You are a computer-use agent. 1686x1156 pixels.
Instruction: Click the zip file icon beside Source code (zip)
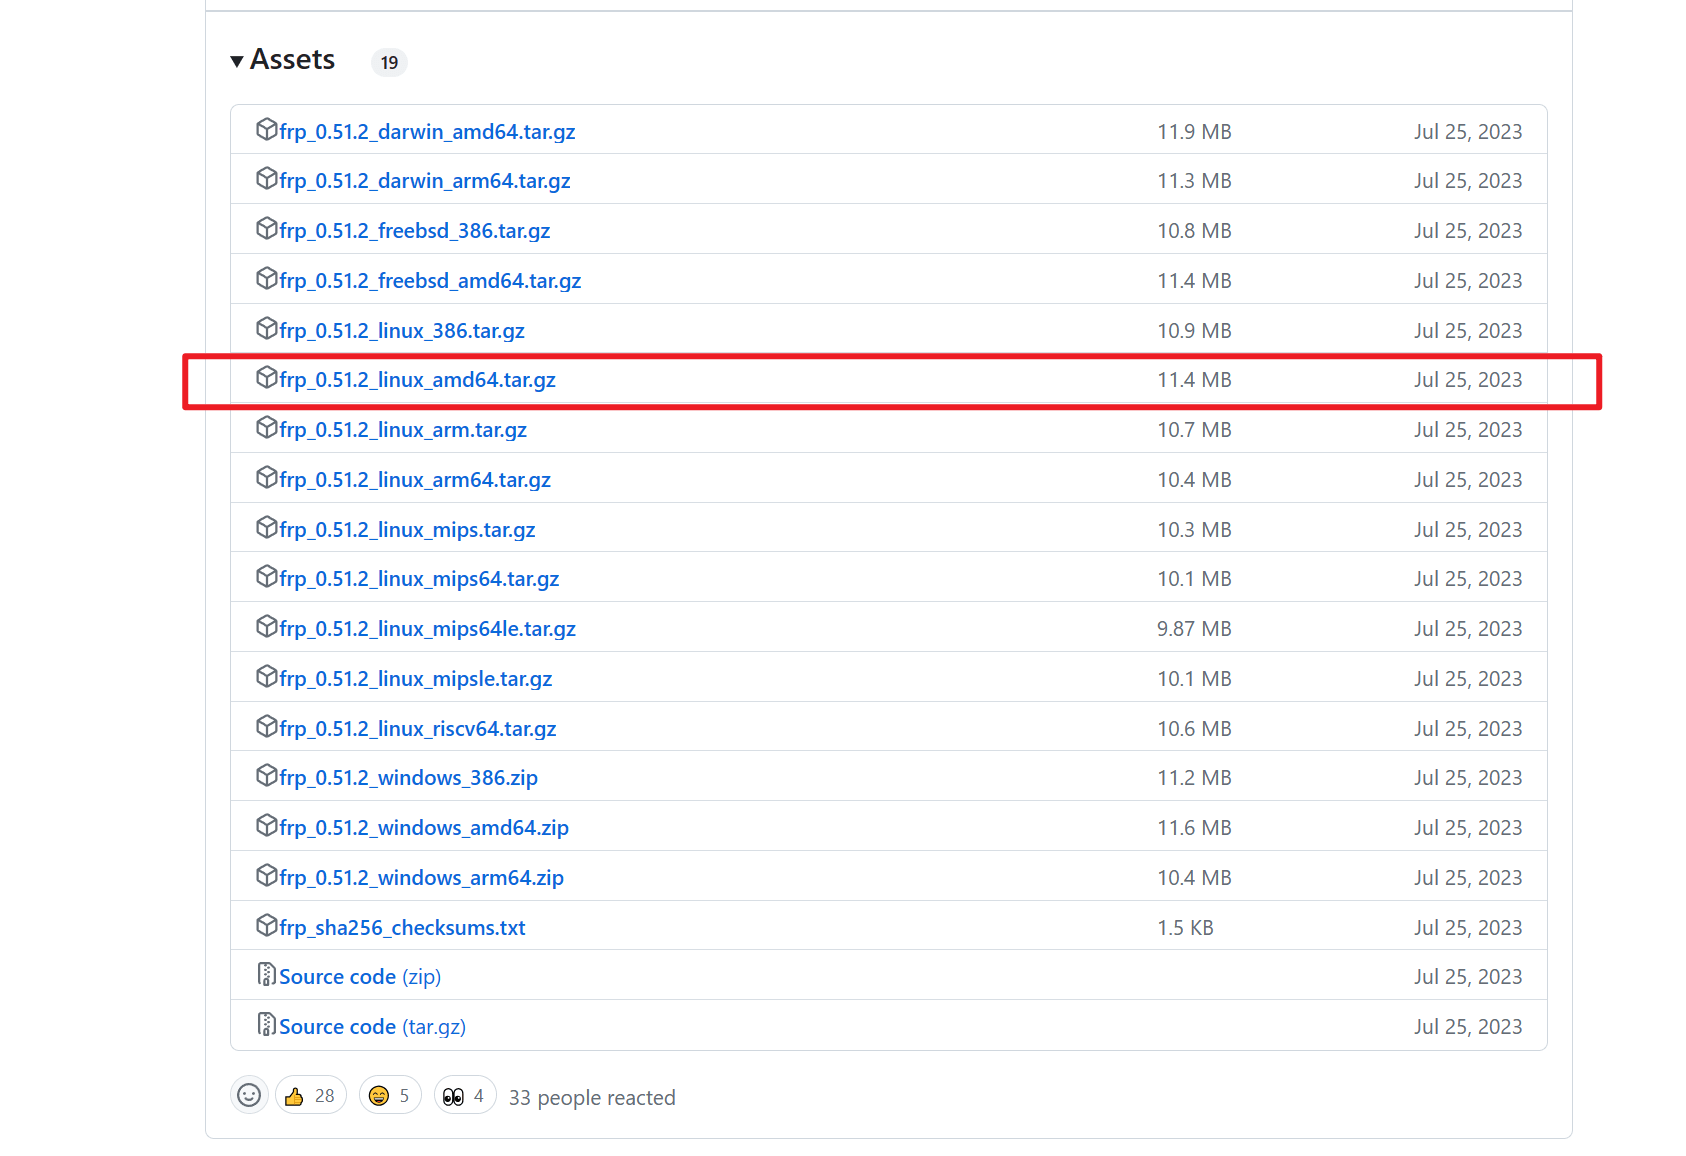pos(266,975)
